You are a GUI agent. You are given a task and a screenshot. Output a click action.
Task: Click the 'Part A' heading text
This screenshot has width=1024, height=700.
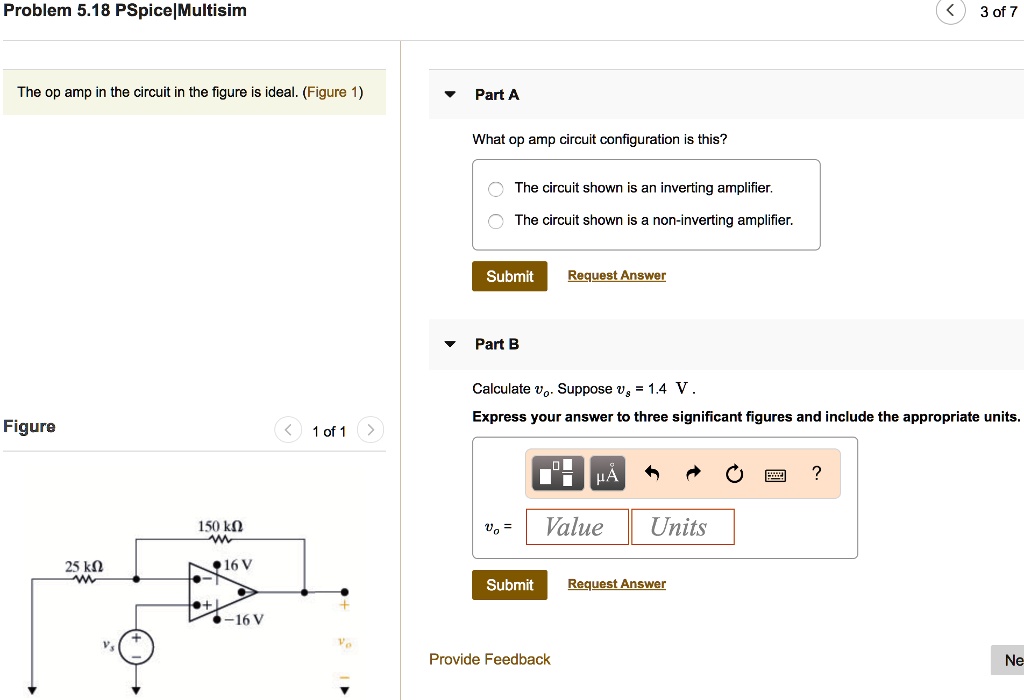point(497,95)
